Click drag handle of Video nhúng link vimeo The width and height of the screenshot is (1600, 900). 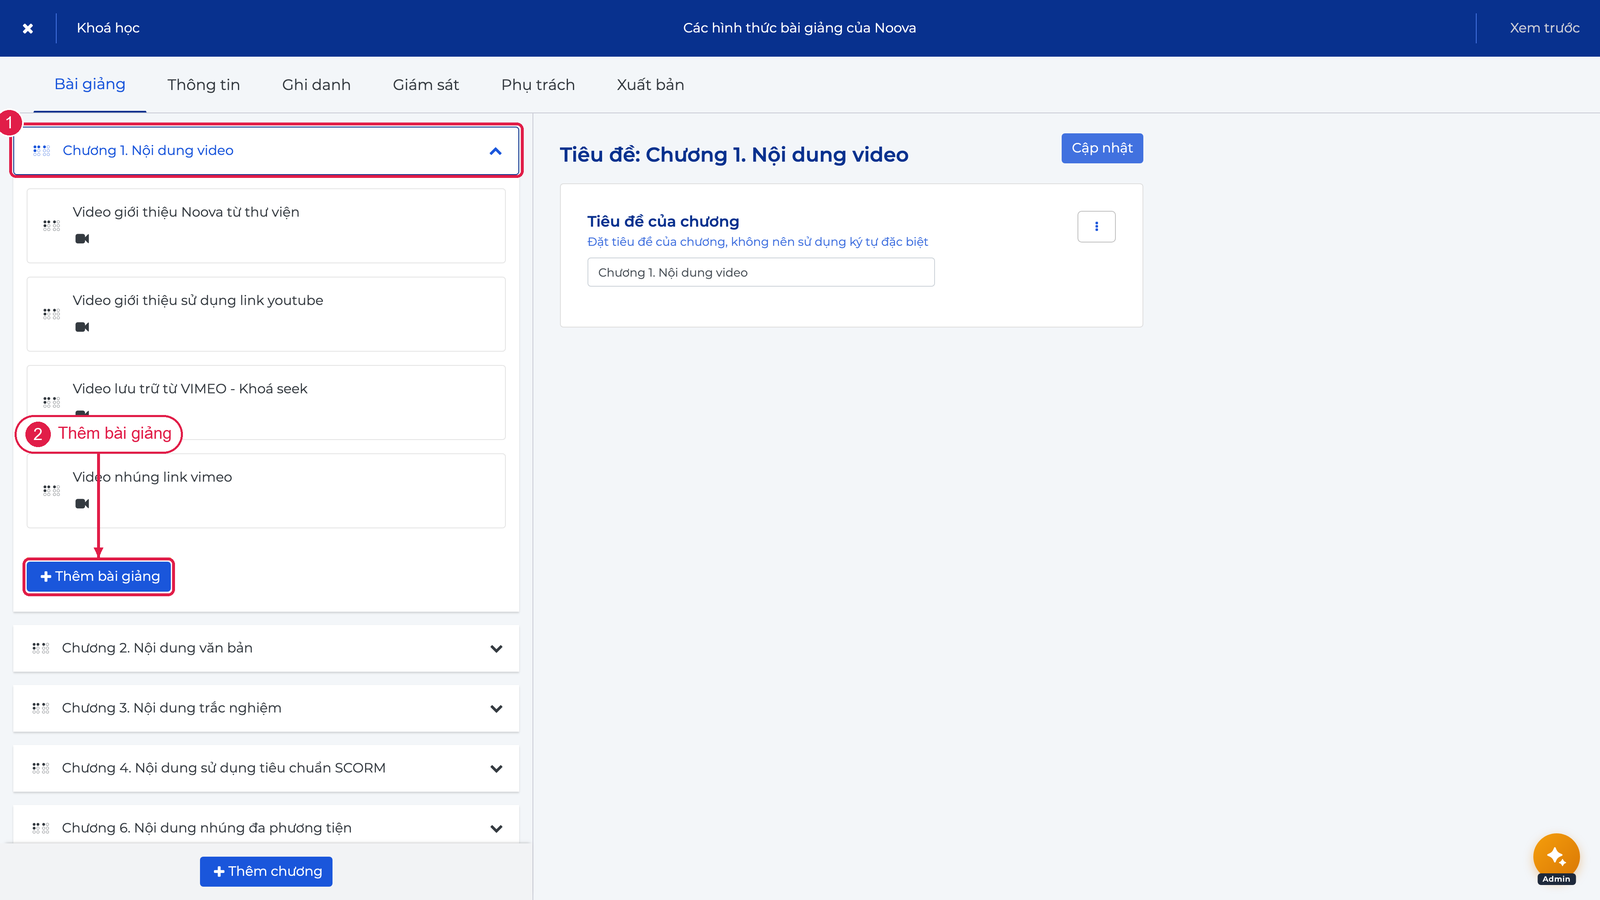point(51,490)
